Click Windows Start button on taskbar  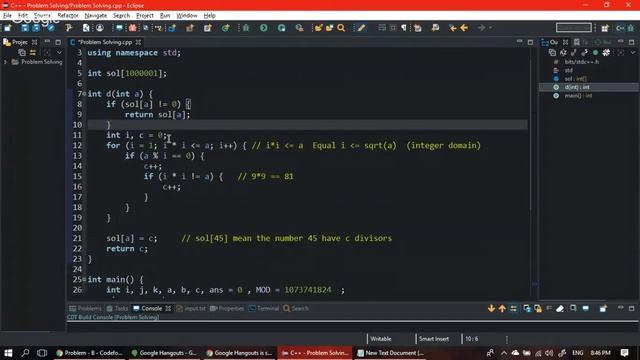pos(8,353)
